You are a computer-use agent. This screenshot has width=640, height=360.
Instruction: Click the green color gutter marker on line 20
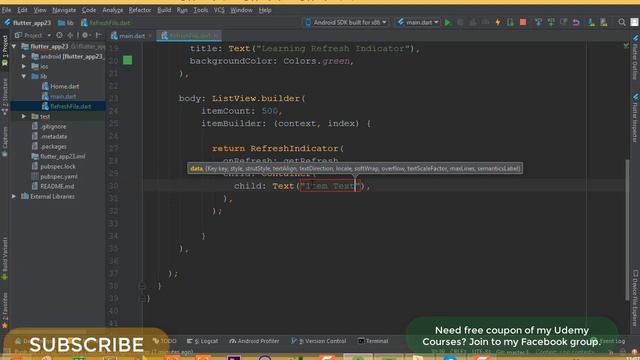point(127,60)
